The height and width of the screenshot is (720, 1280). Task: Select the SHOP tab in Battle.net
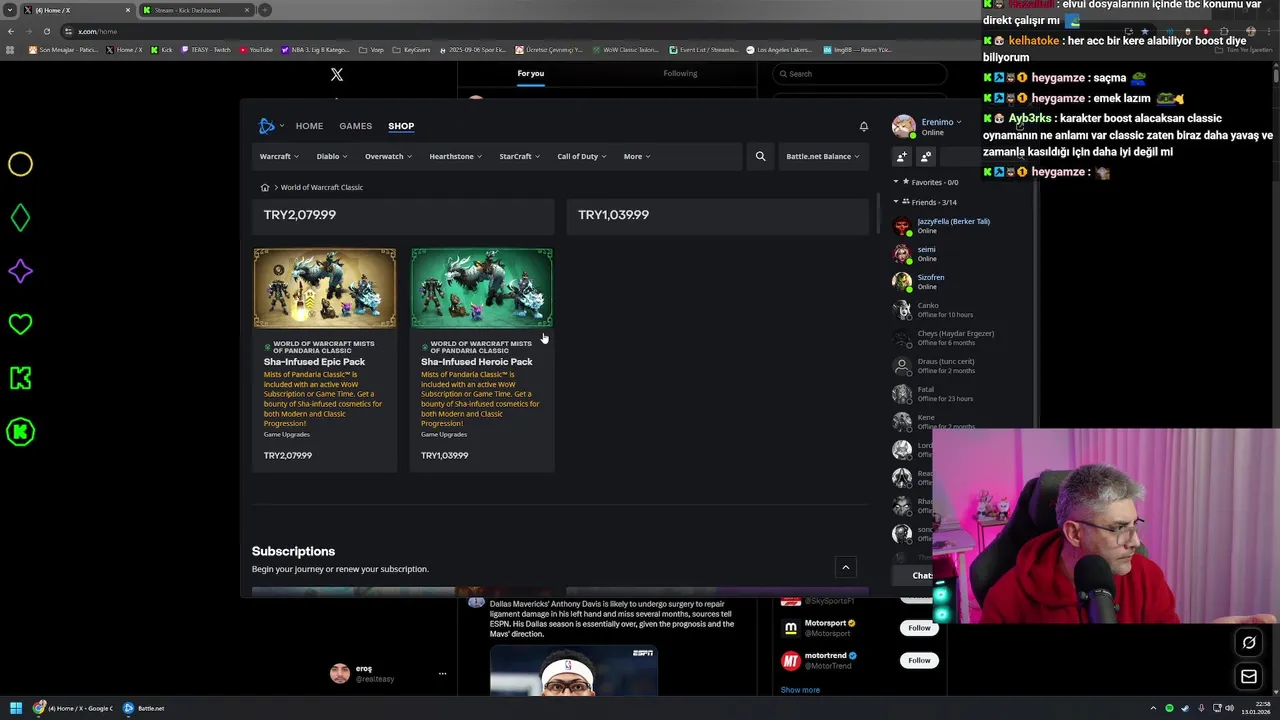(x=401, y=126)
